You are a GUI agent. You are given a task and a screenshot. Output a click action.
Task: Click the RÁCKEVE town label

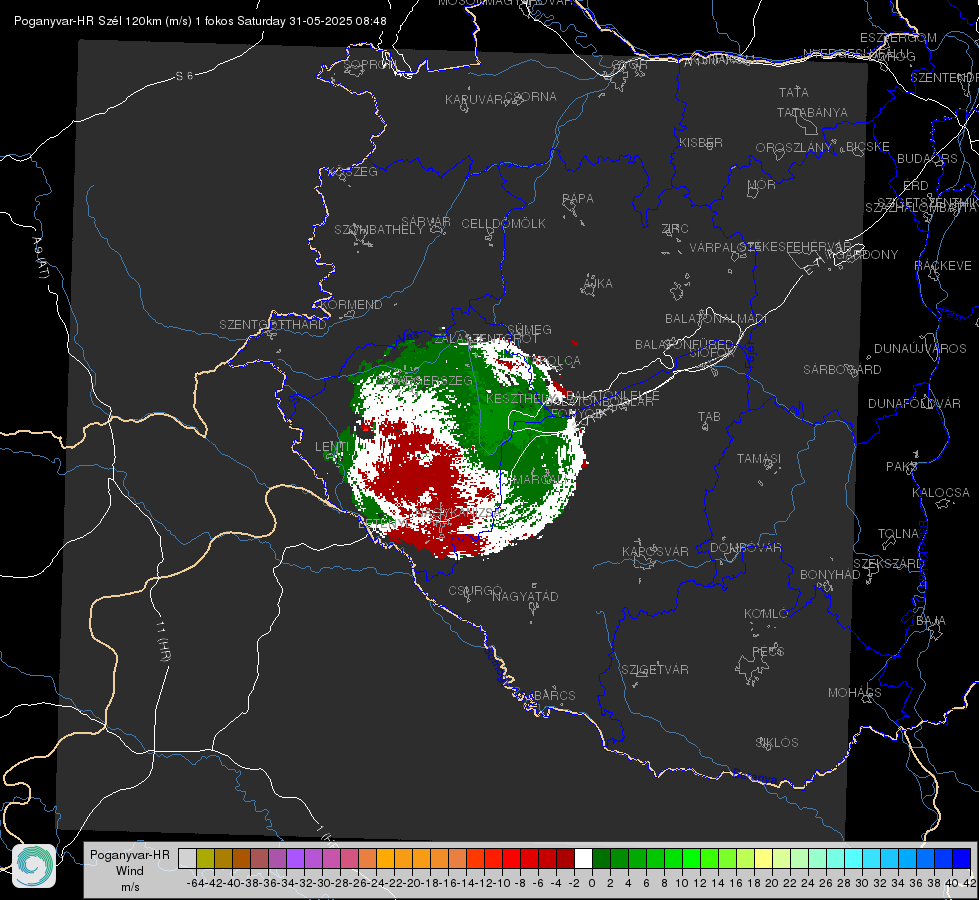[x=943, y=266]
